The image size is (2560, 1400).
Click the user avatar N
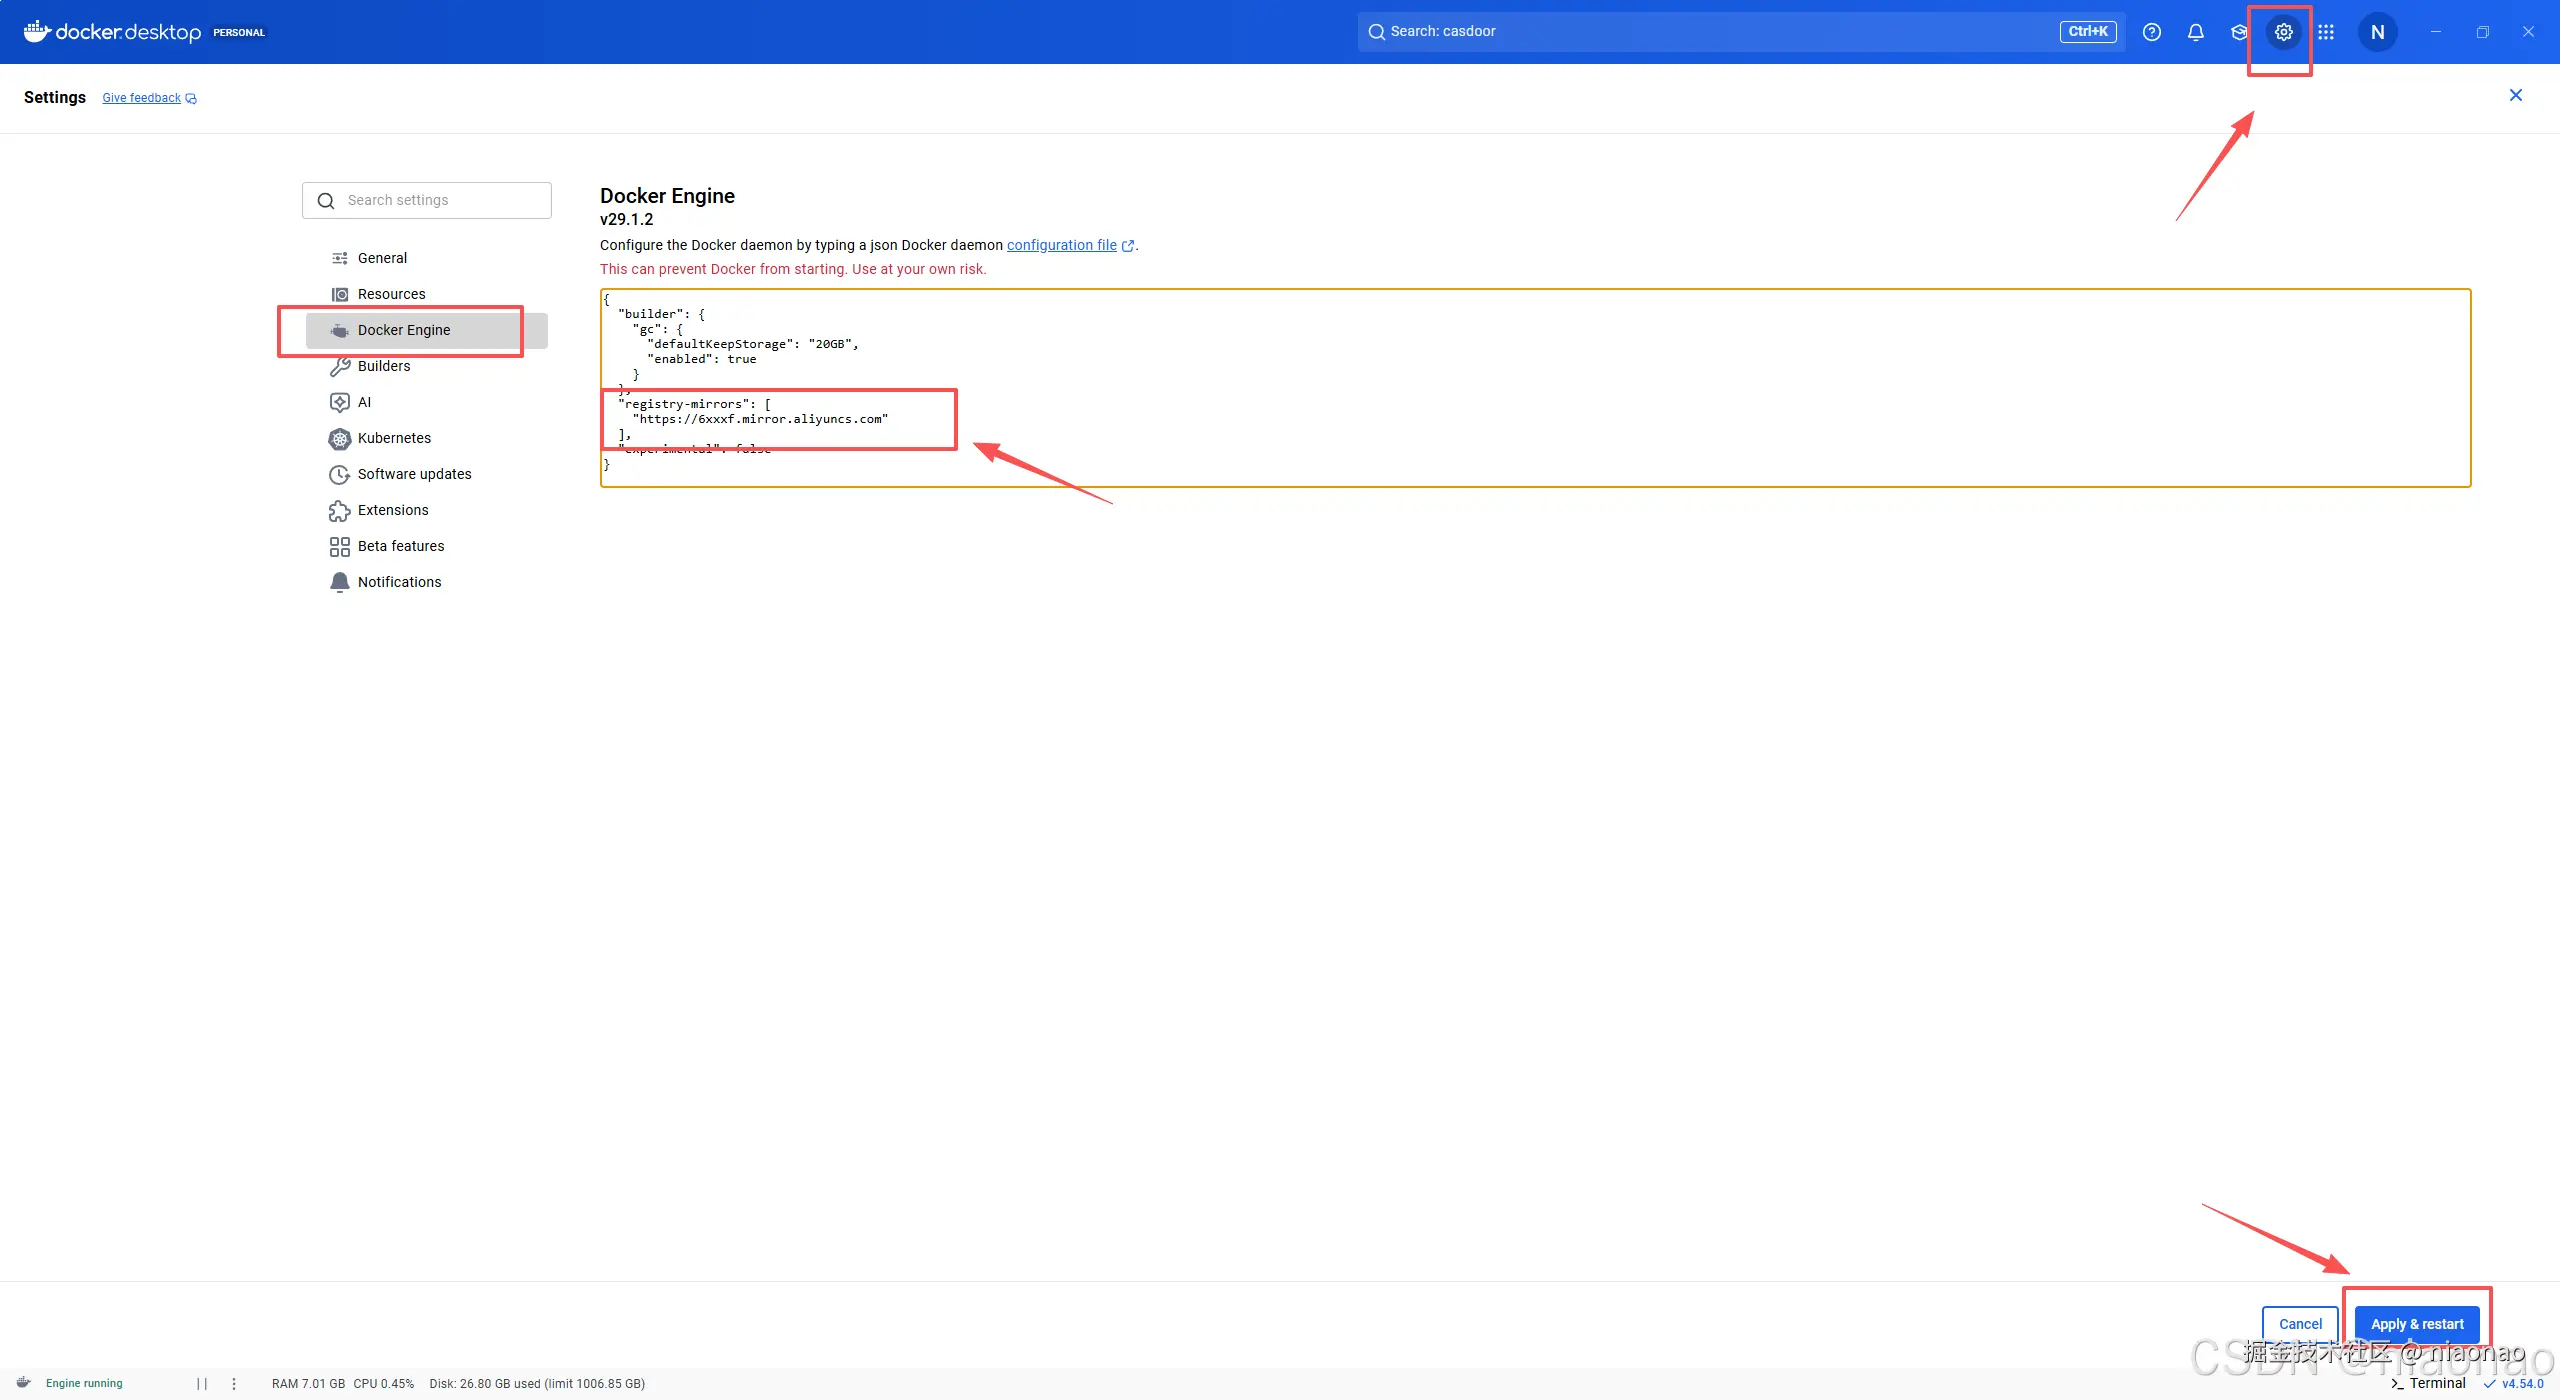[2377, 32]
